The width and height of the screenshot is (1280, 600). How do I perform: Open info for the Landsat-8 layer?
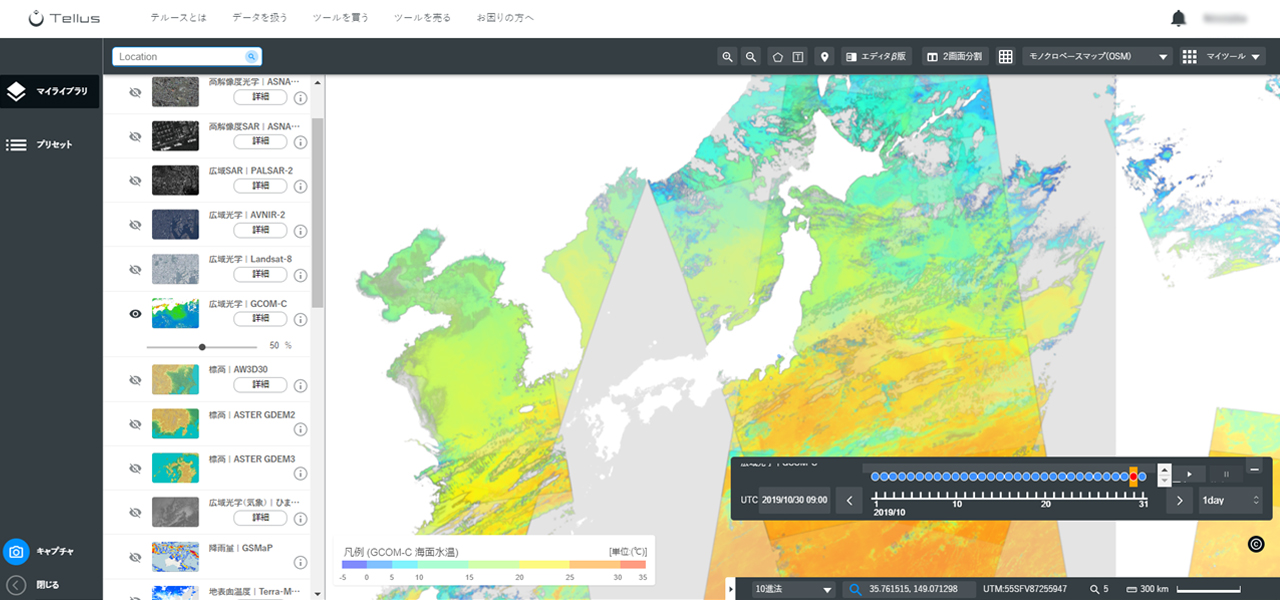click(x=300, y=275)
